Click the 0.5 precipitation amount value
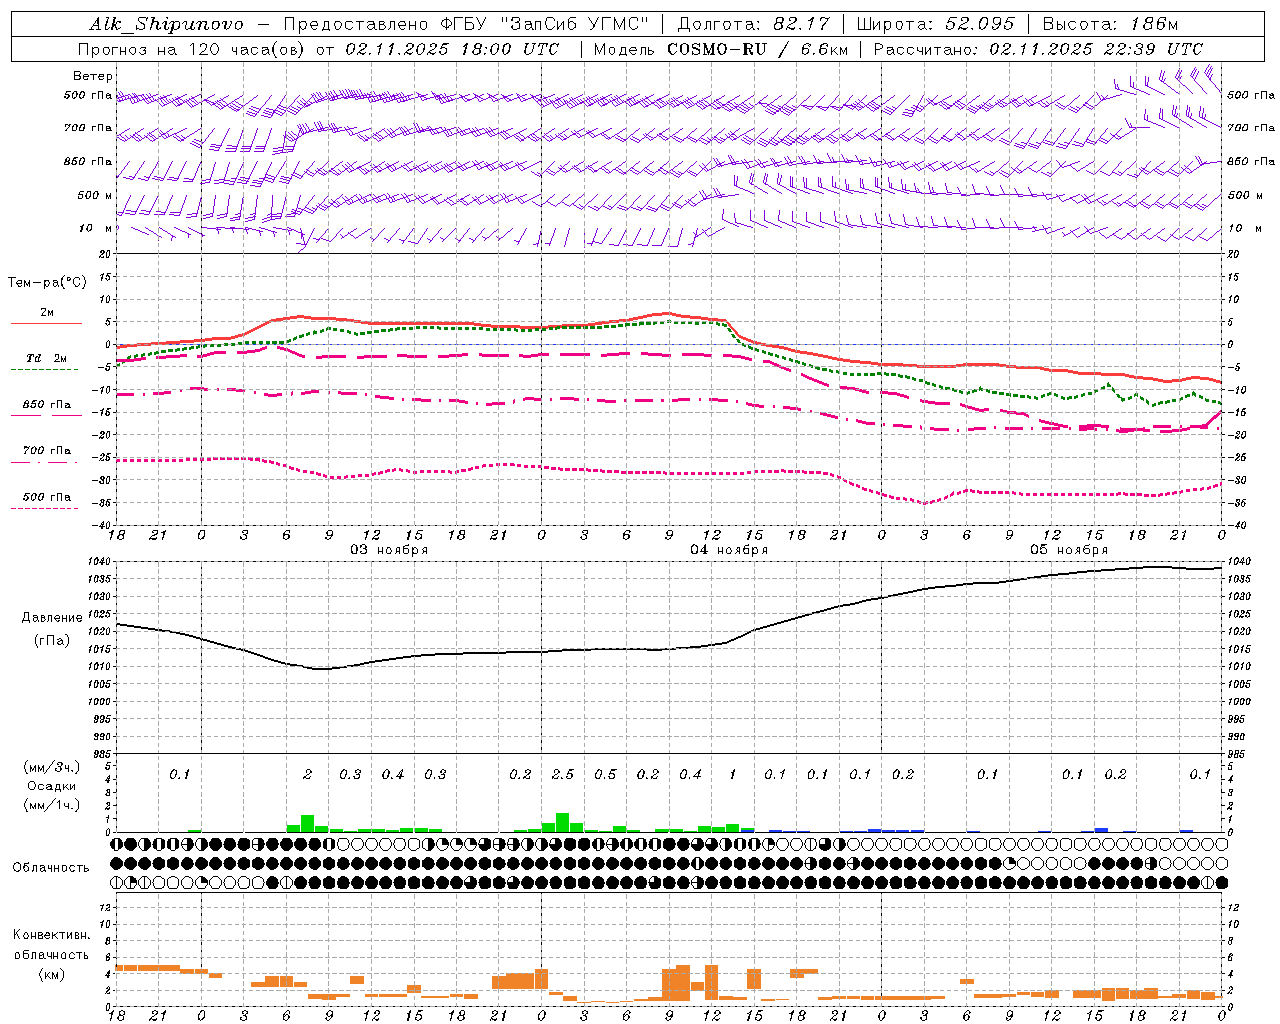Viewport: 1280px width, 1024px height. (606, 775)
